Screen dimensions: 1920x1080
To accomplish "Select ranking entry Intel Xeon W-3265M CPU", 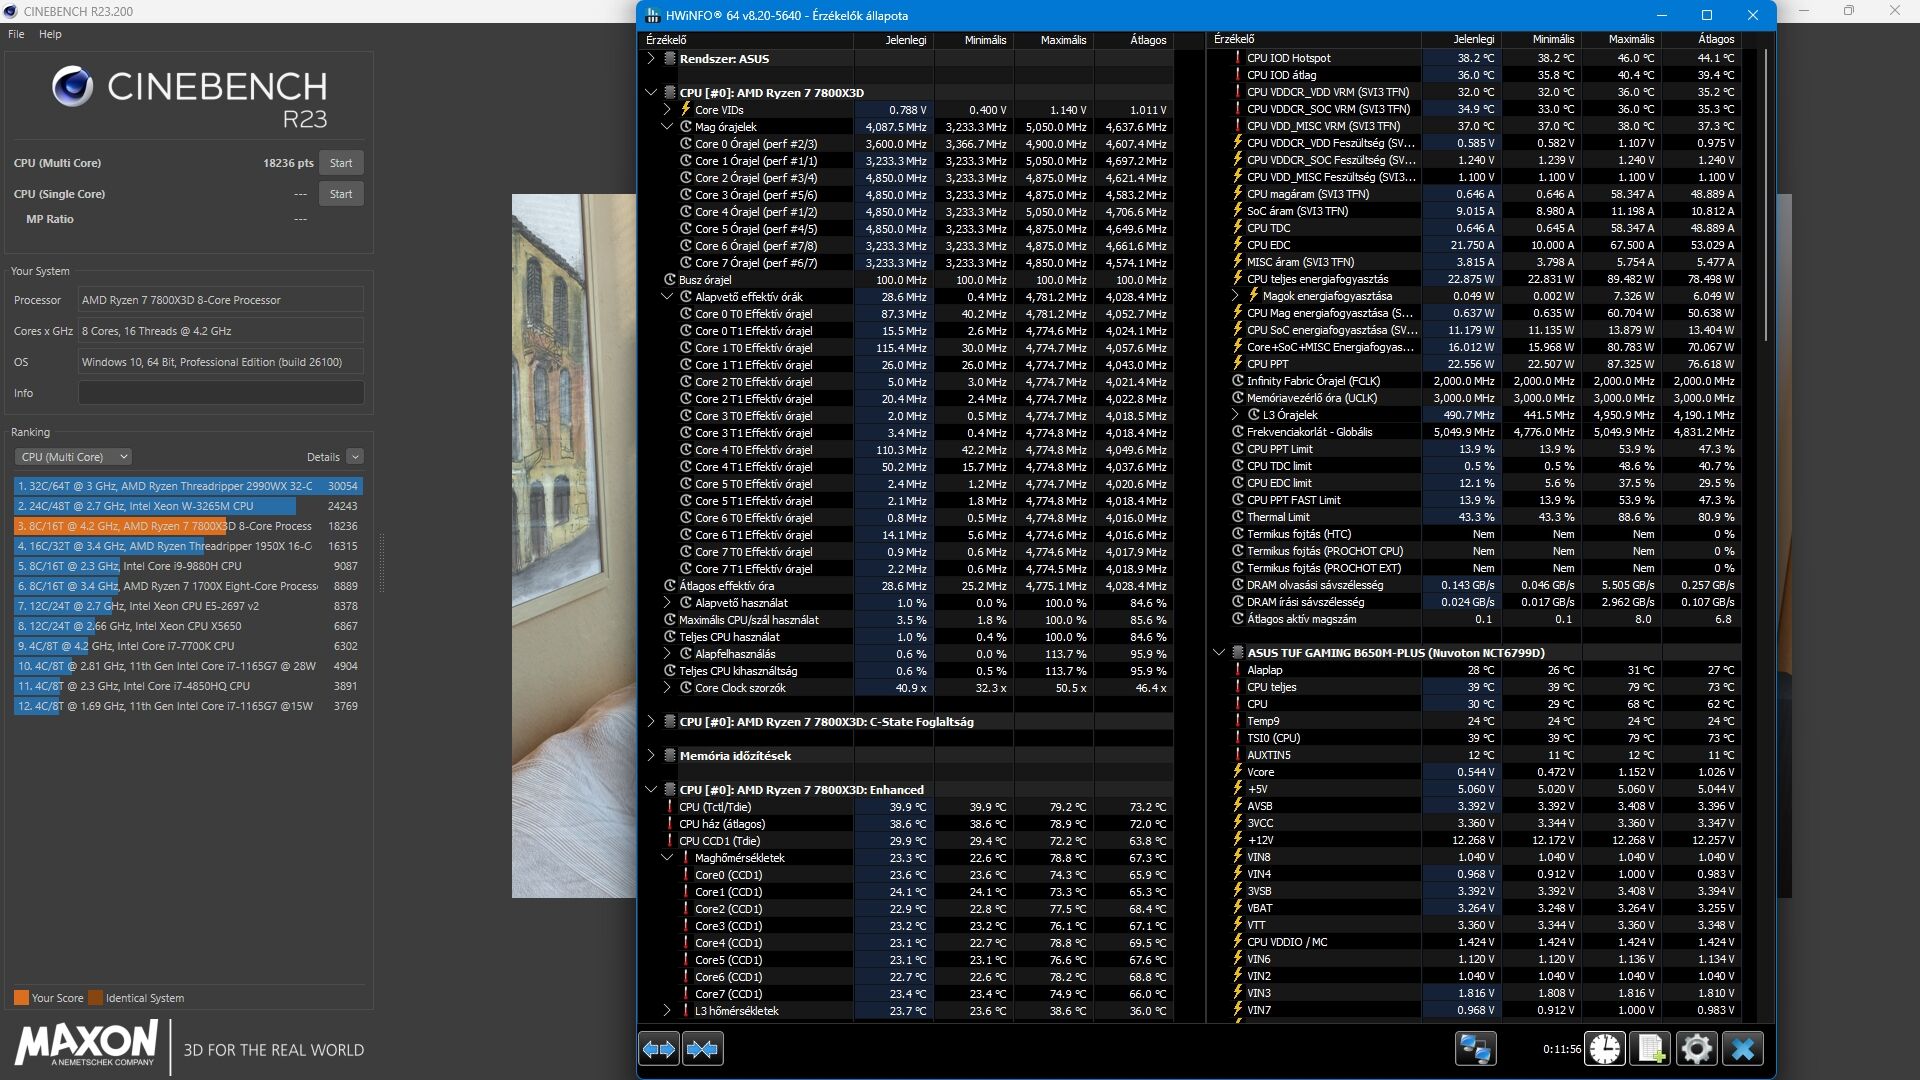I will click(188, 506).
